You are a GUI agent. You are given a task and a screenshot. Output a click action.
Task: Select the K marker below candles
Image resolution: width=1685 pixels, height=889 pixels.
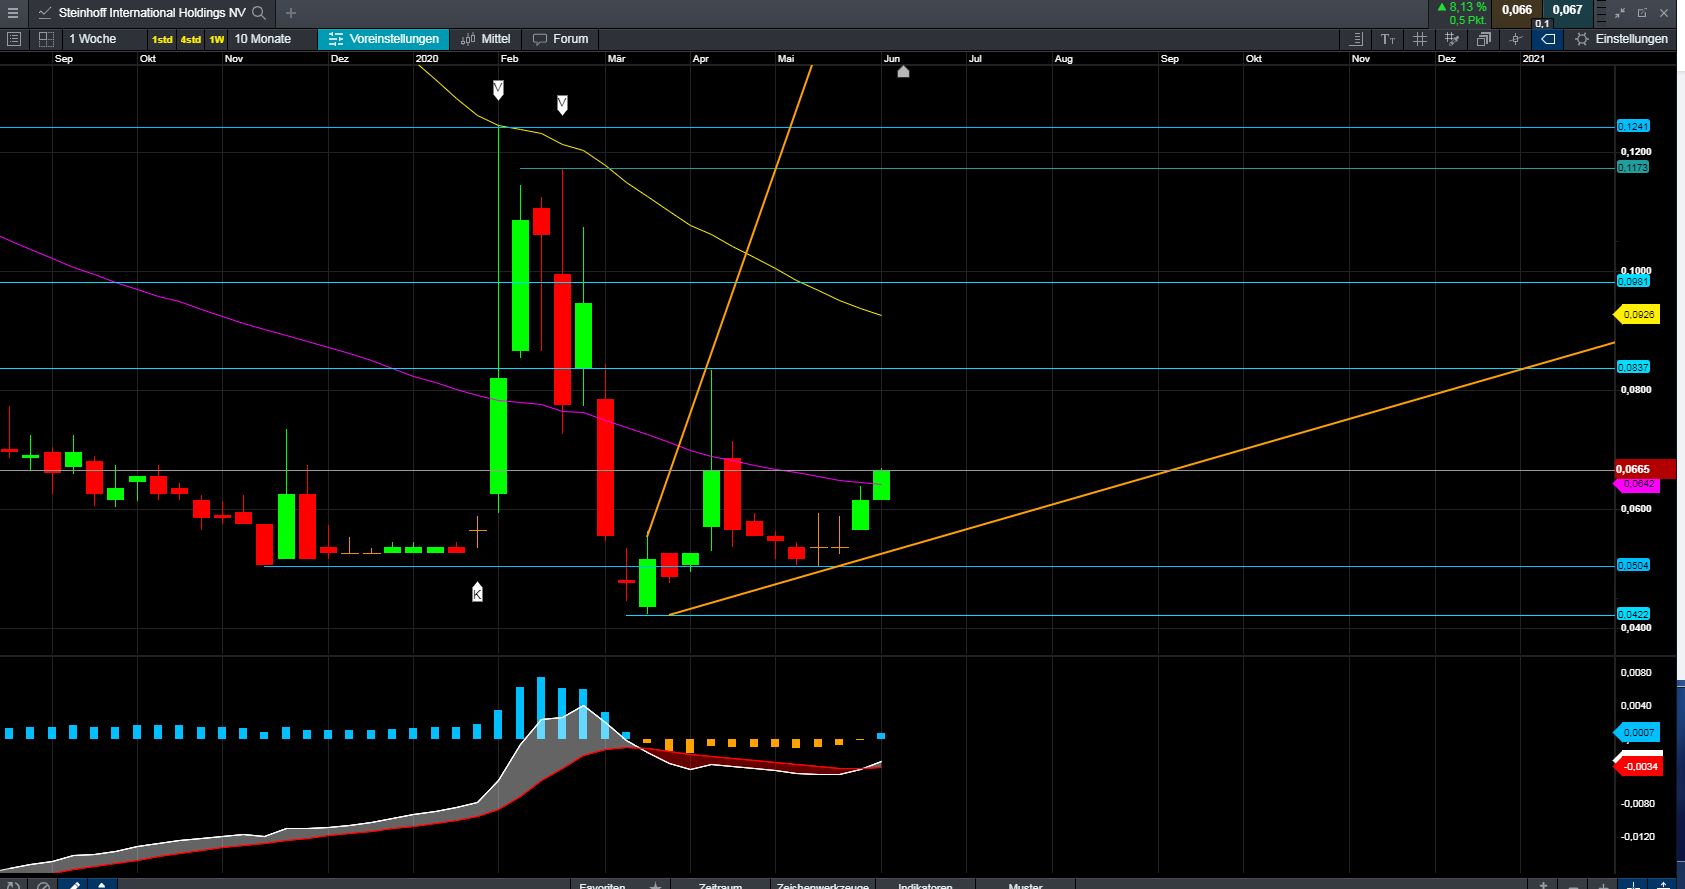pos(477,592)
